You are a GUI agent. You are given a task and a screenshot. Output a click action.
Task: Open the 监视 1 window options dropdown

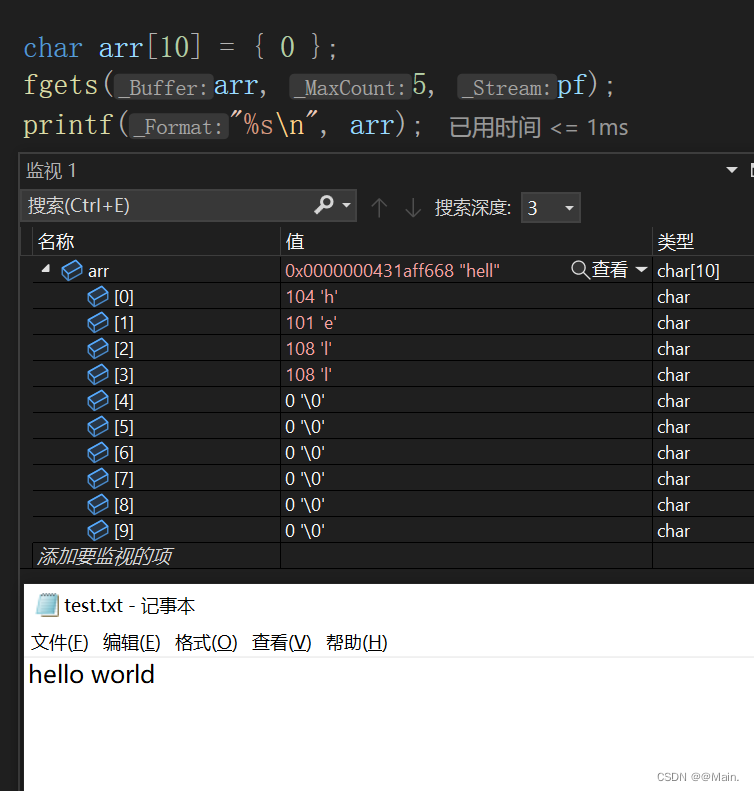pyautogui.click(x=732, y=170)
